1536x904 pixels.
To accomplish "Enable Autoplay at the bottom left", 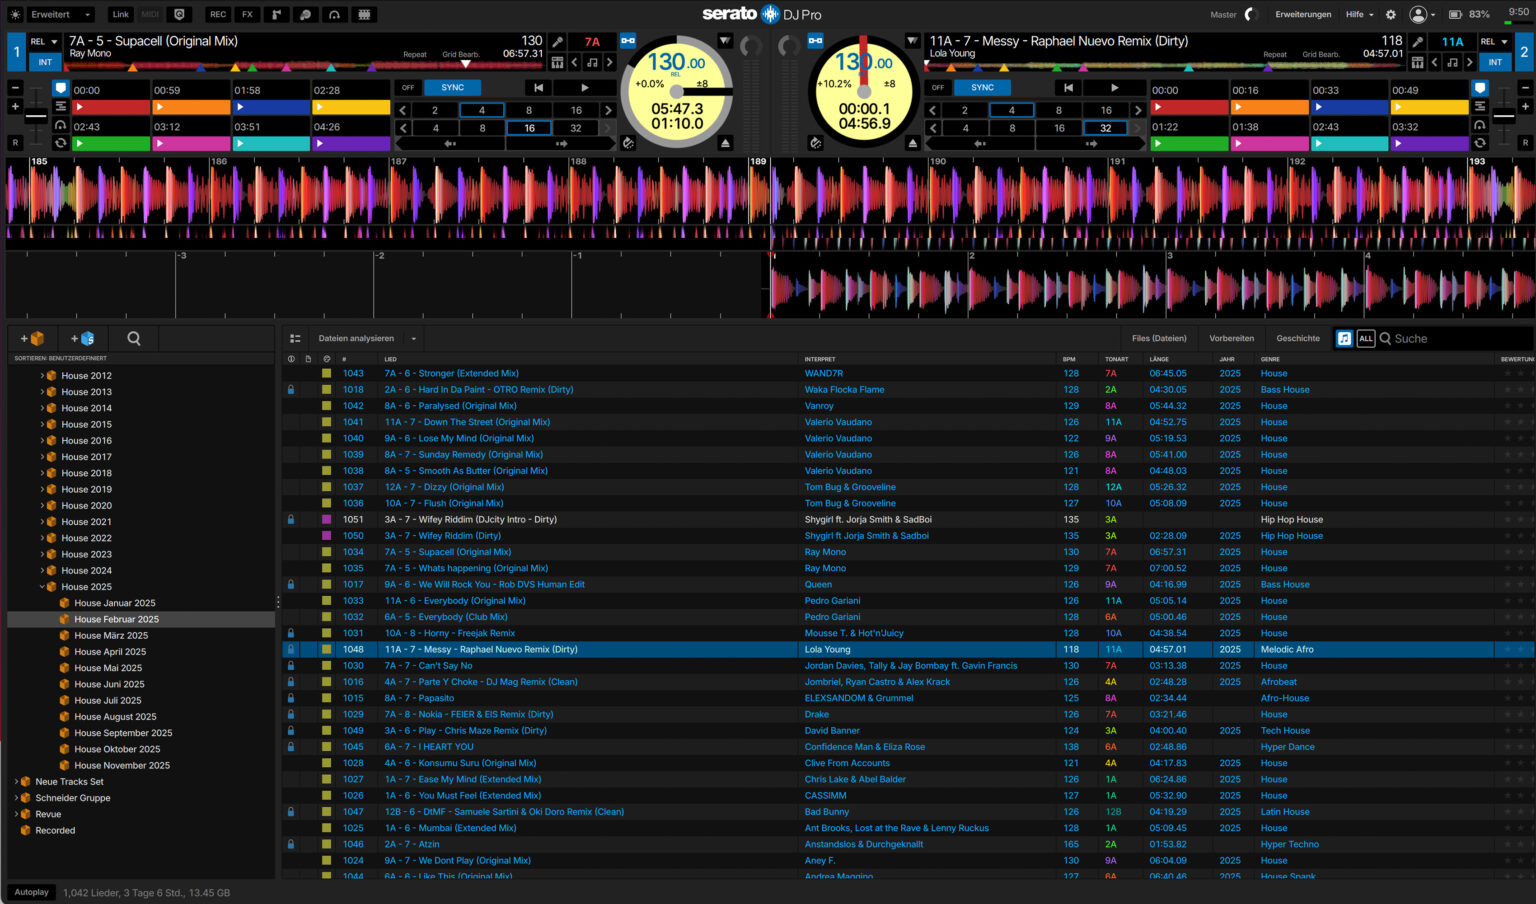I will tap(31, 891).
